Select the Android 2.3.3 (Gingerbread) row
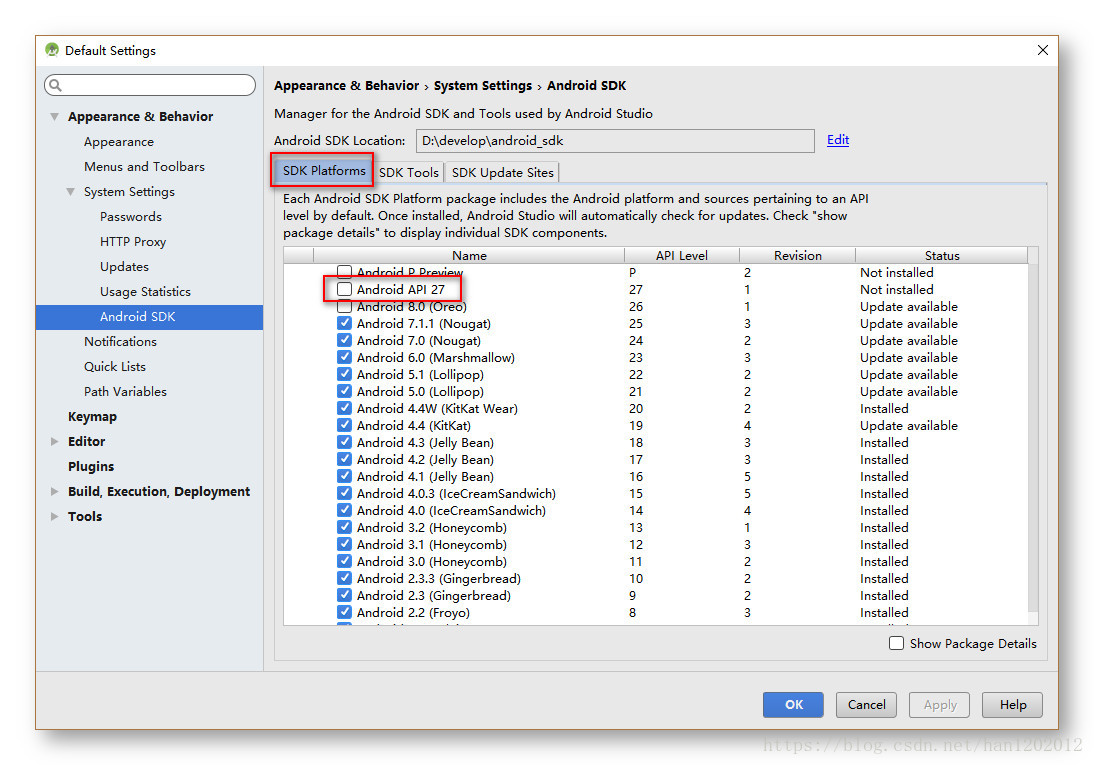1094x765 pixels. (656, 579)
